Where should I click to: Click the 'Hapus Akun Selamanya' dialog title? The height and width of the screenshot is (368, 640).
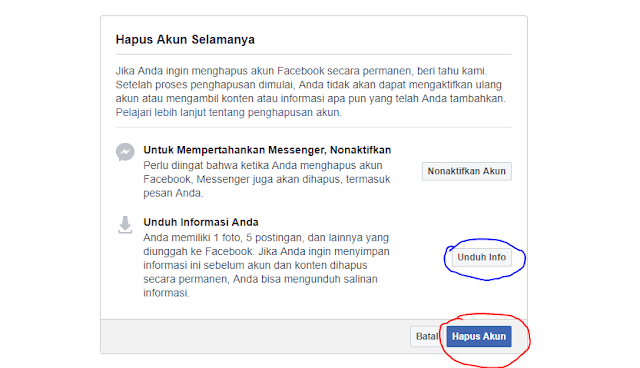pyautogui.click(x=185, y=40)
